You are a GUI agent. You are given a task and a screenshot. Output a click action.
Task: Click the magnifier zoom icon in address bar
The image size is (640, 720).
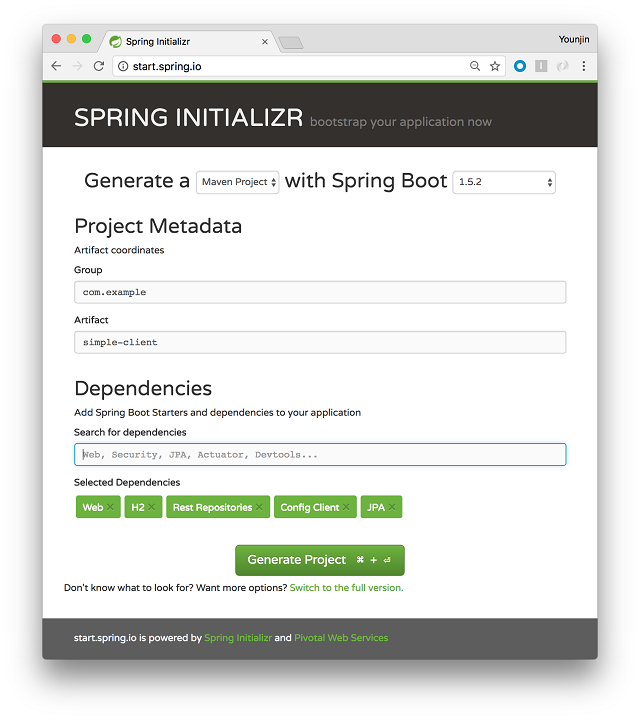coord(475,66)
